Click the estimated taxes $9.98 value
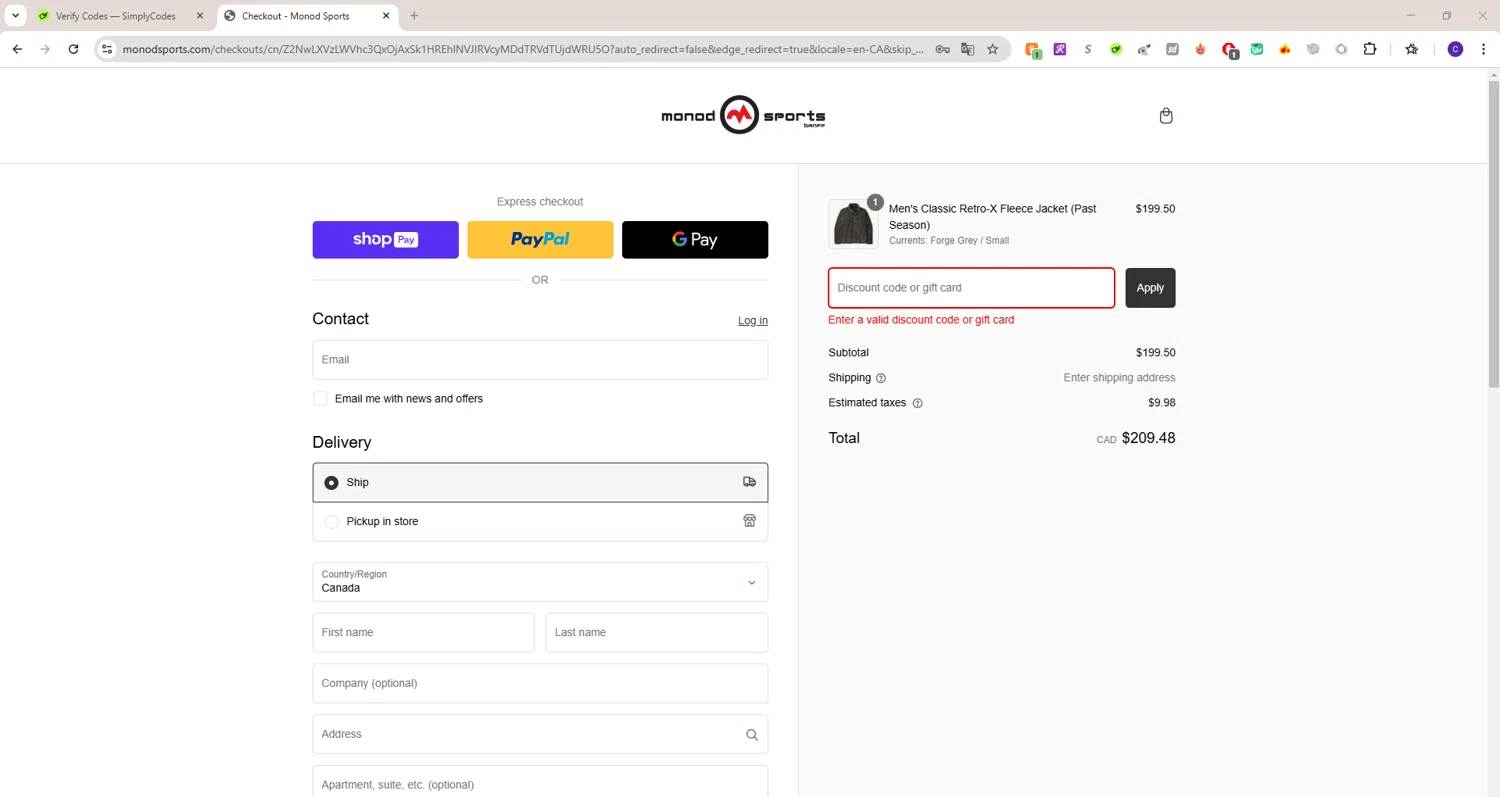 pyautogui.click(x=1162, y=403)
